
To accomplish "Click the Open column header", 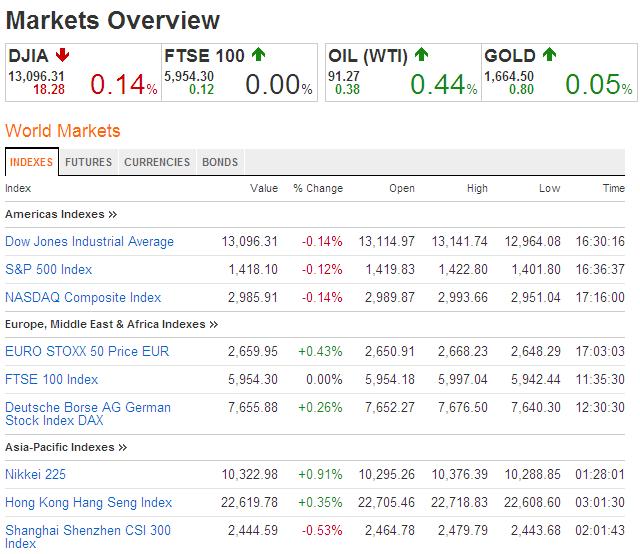I will pos(402,188).
